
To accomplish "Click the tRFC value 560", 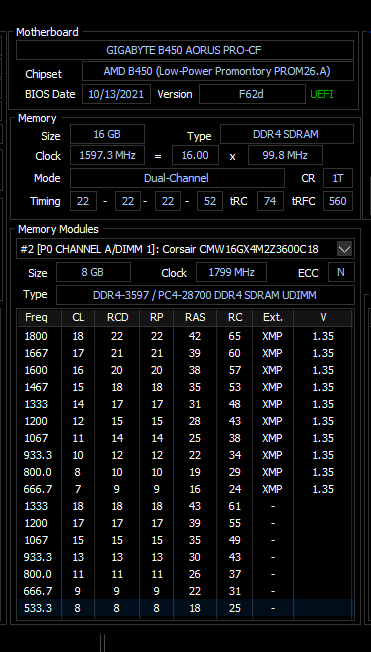I will pos(338,201).
